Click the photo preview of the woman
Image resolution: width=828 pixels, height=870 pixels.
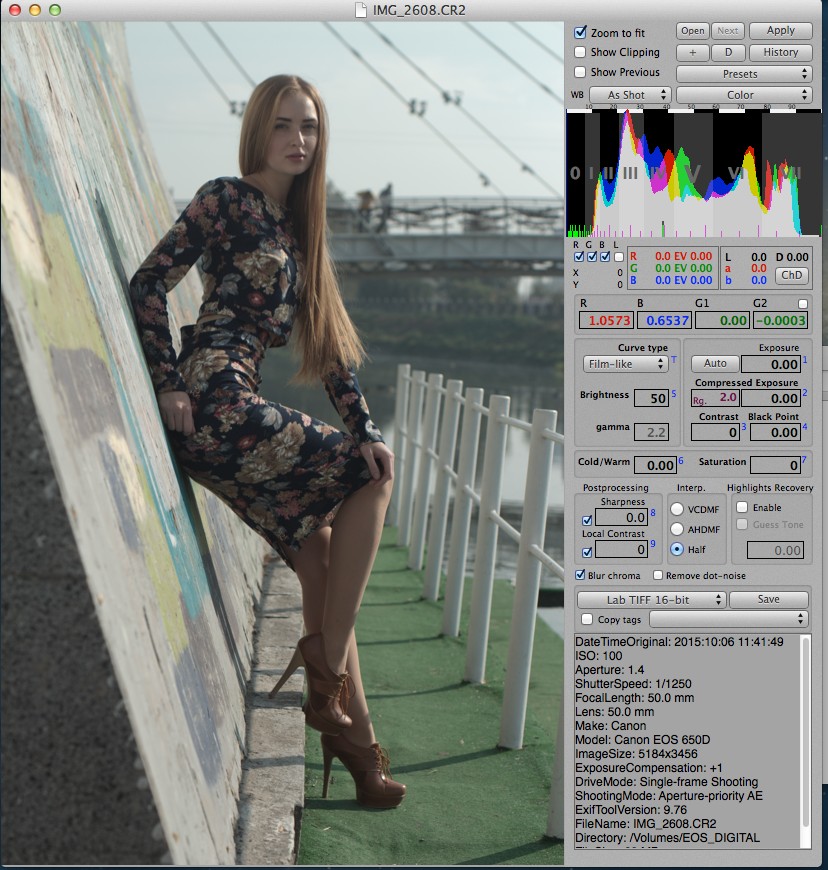(283, 443)
